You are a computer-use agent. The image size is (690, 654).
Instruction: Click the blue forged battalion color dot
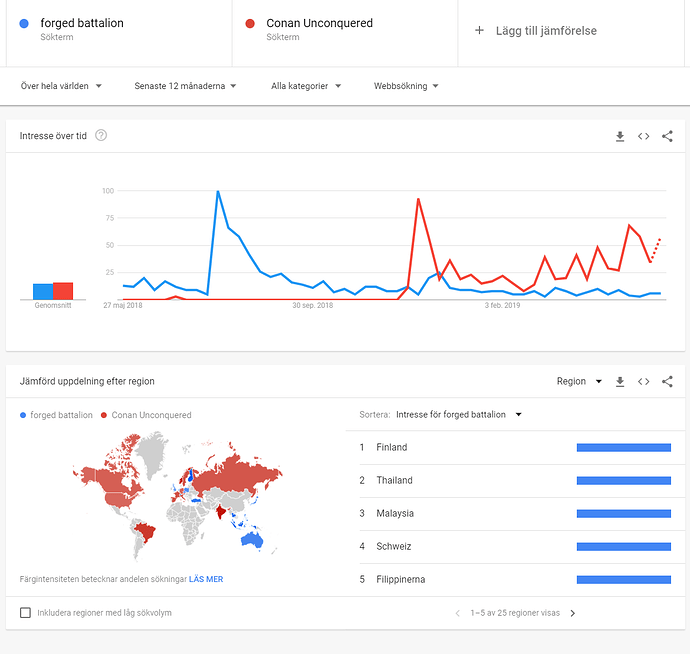coord(24,24)
